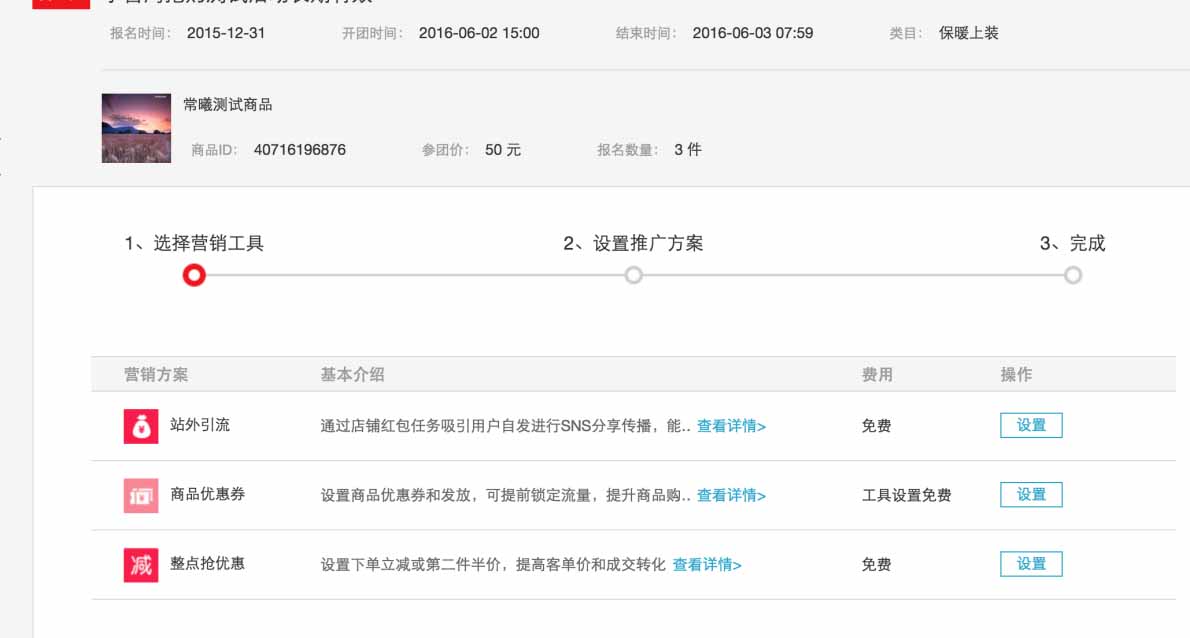Screen dimensions: 1190x638
Task: Click the 商品优惠券 pink coupon icon
Action: (141, 495)
